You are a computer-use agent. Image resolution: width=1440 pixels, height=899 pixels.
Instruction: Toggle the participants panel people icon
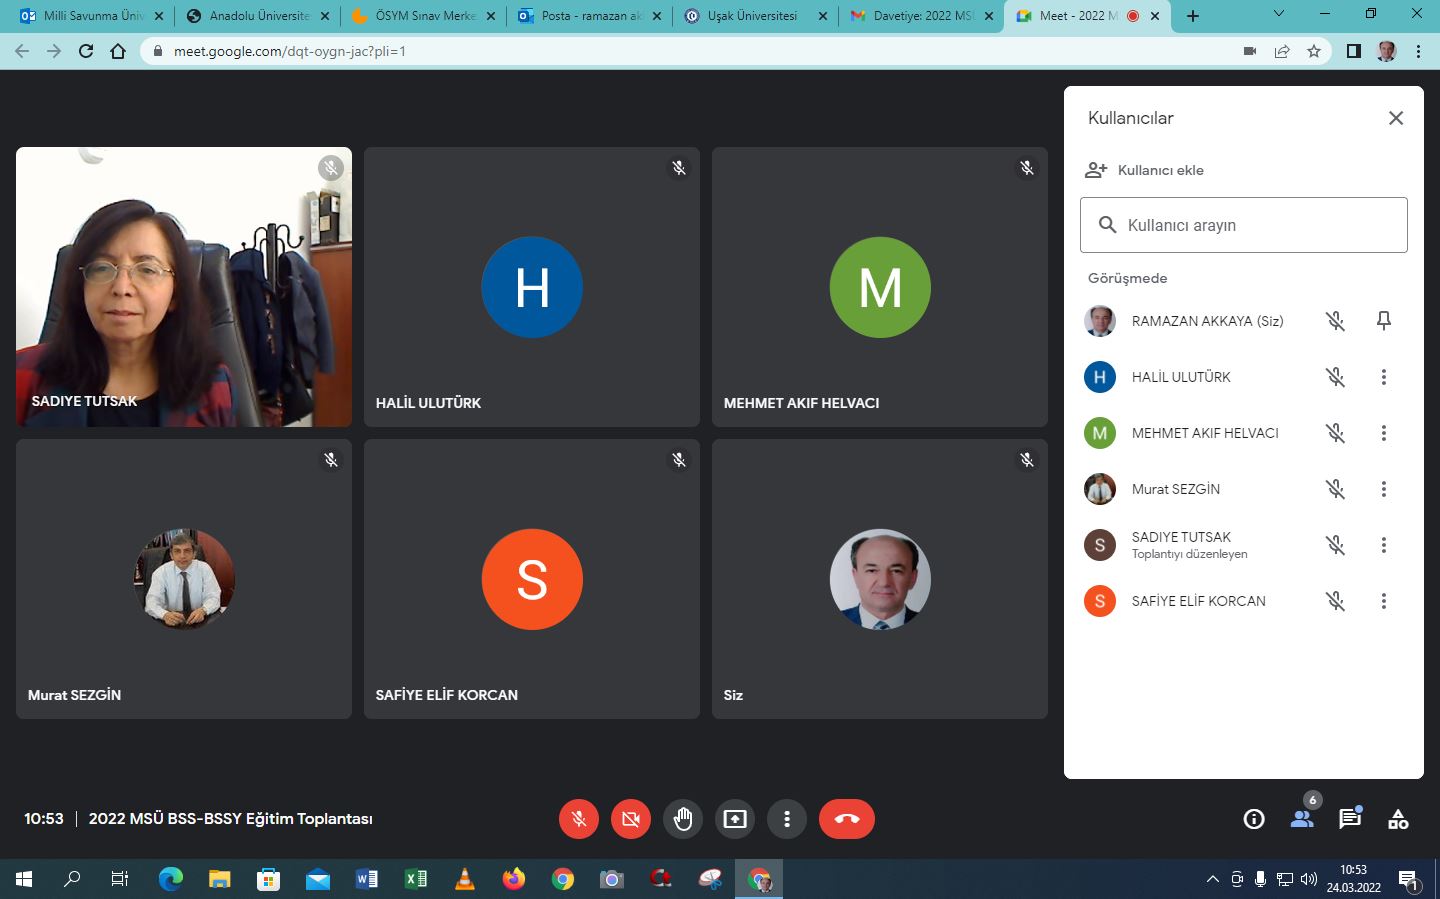pos(1302,819)
